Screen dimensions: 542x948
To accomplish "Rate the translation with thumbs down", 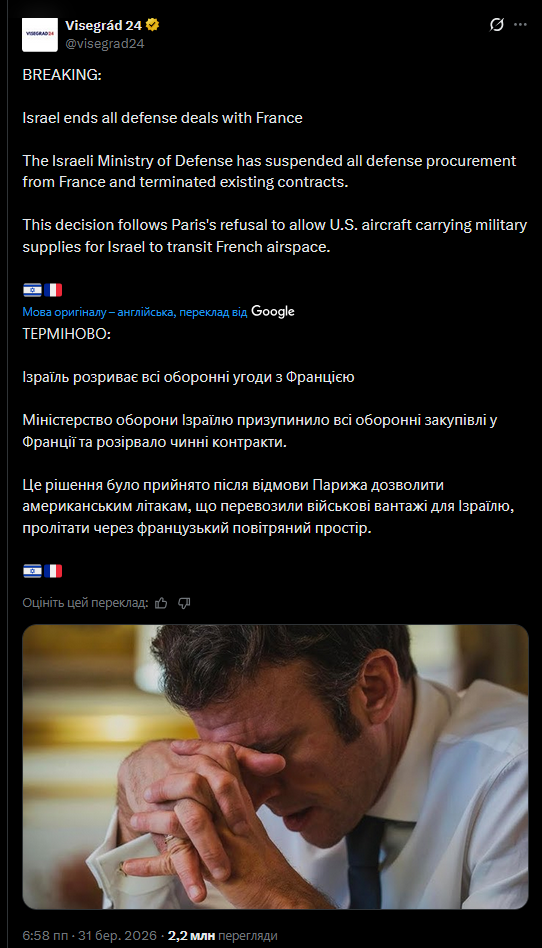I will [185, 603].
